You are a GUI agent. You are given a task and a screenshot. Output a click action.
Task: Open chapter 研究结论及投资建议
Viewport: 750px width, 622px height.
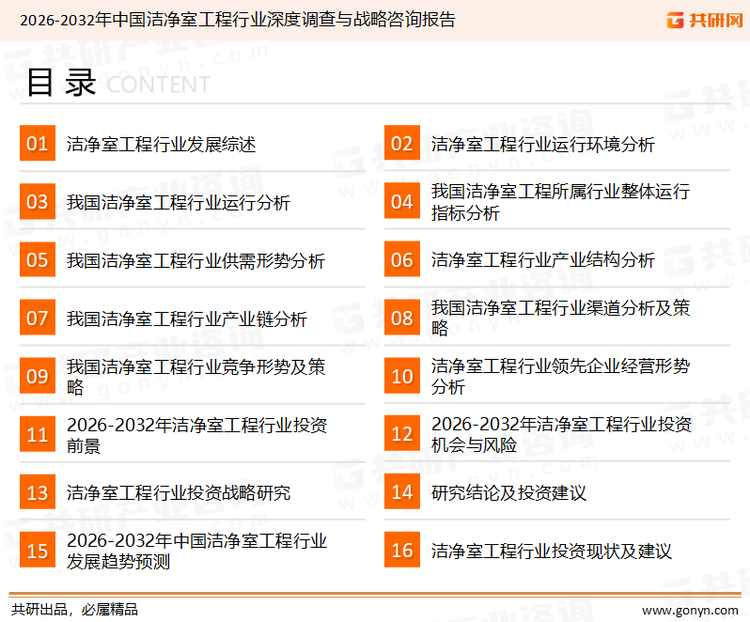coord(508,493)
